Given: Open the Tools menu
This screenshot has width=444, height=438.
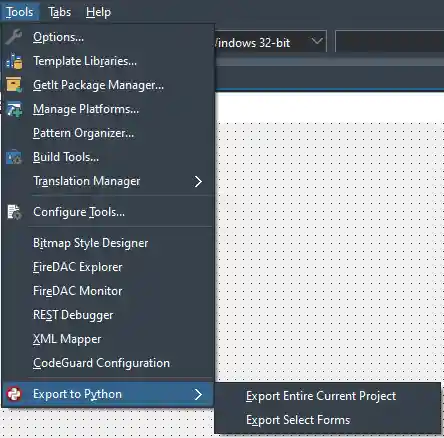Looking at the screenshot, I should click(20, 12).
